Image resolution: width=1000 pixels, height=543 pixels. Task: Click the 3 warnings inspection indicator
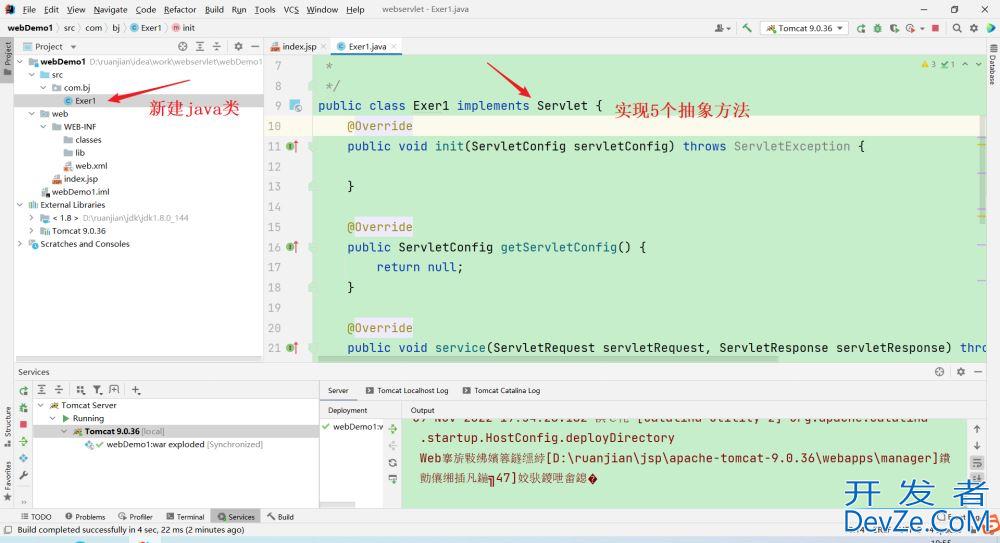(x=929, y=64)
